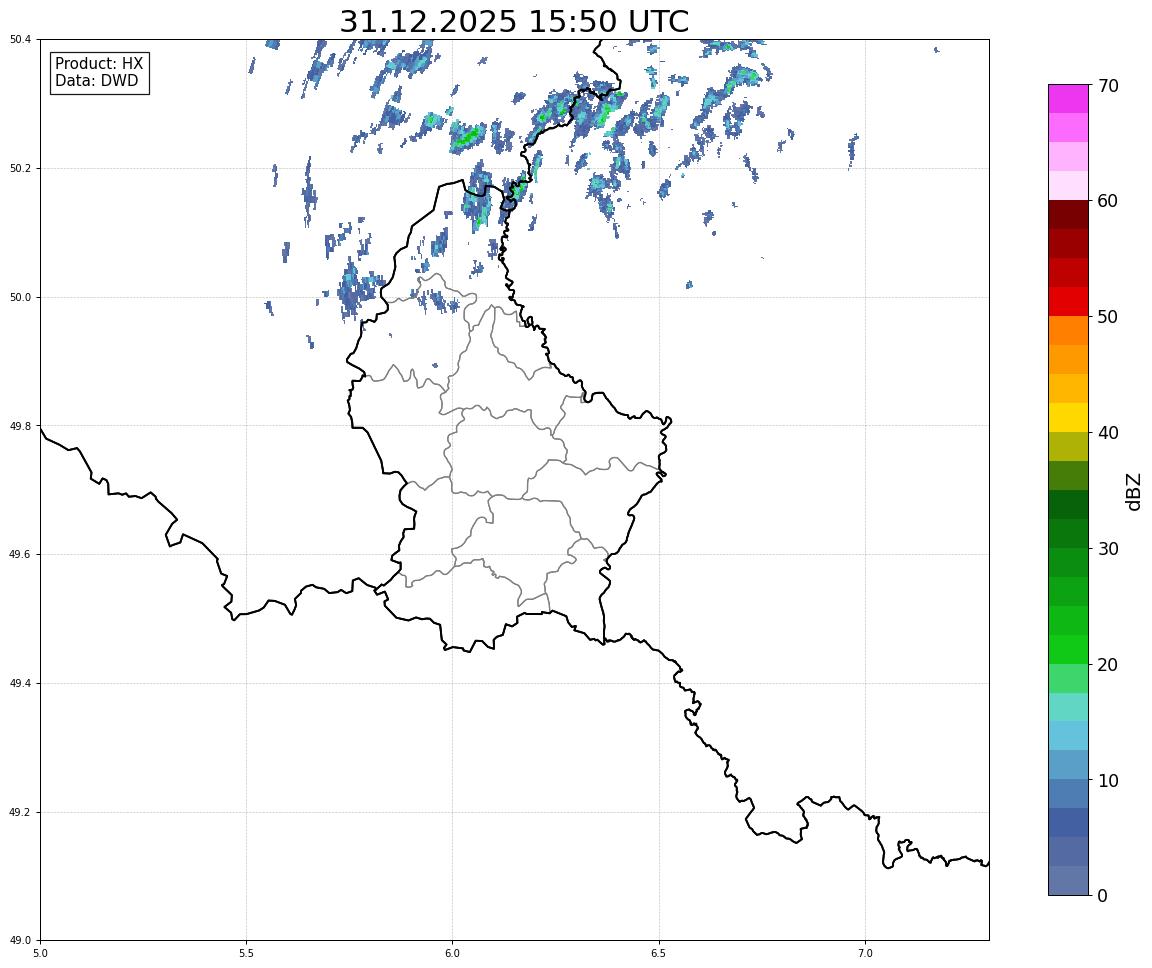Click the latitude label 49.0
The image size is (1152, 968).
click(20, 941)
